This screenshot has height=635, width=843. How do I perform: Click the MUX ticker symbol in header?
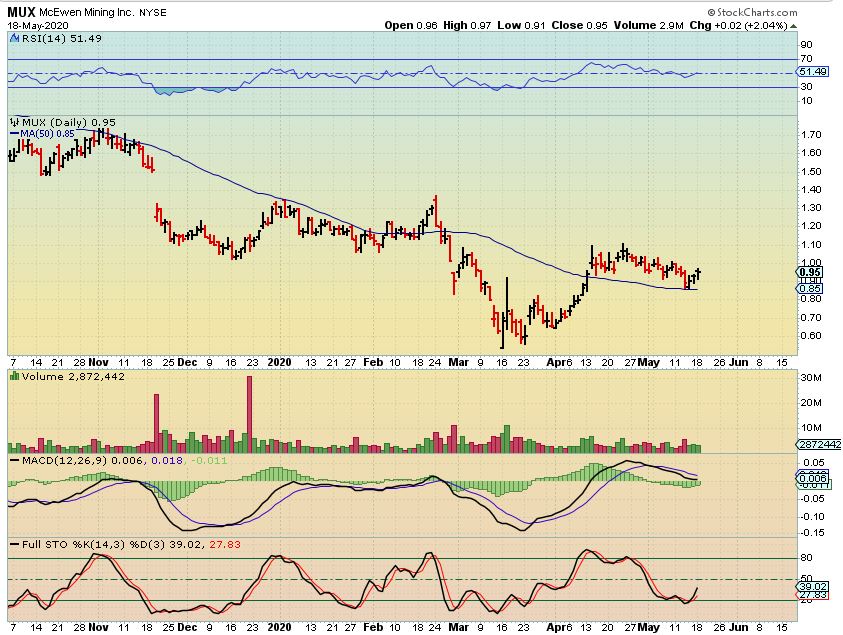(x=22, y=12)
